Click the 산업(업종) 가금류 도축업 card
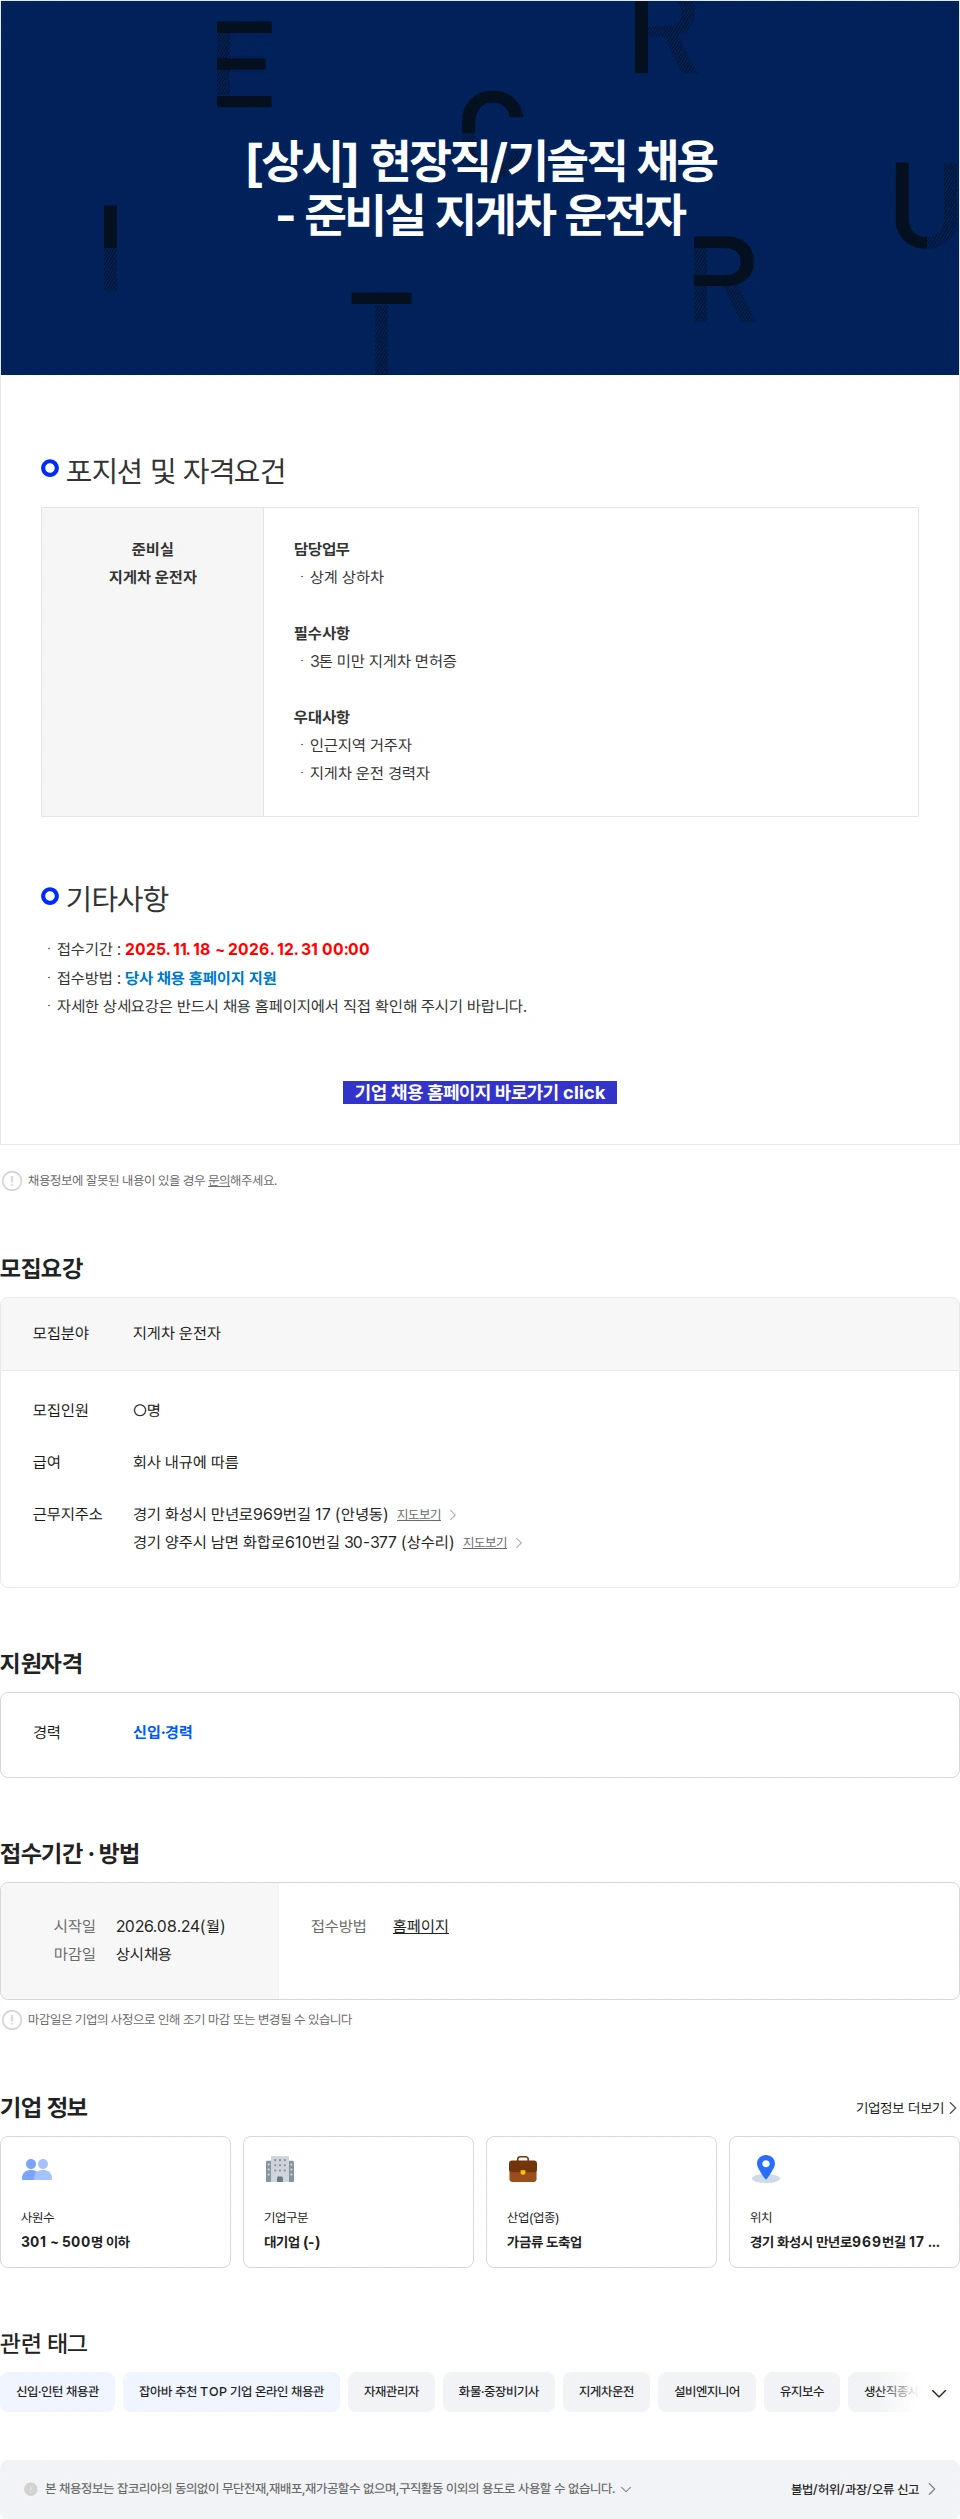This screenshot has height=2519, width=960. tap(601, 2202)
